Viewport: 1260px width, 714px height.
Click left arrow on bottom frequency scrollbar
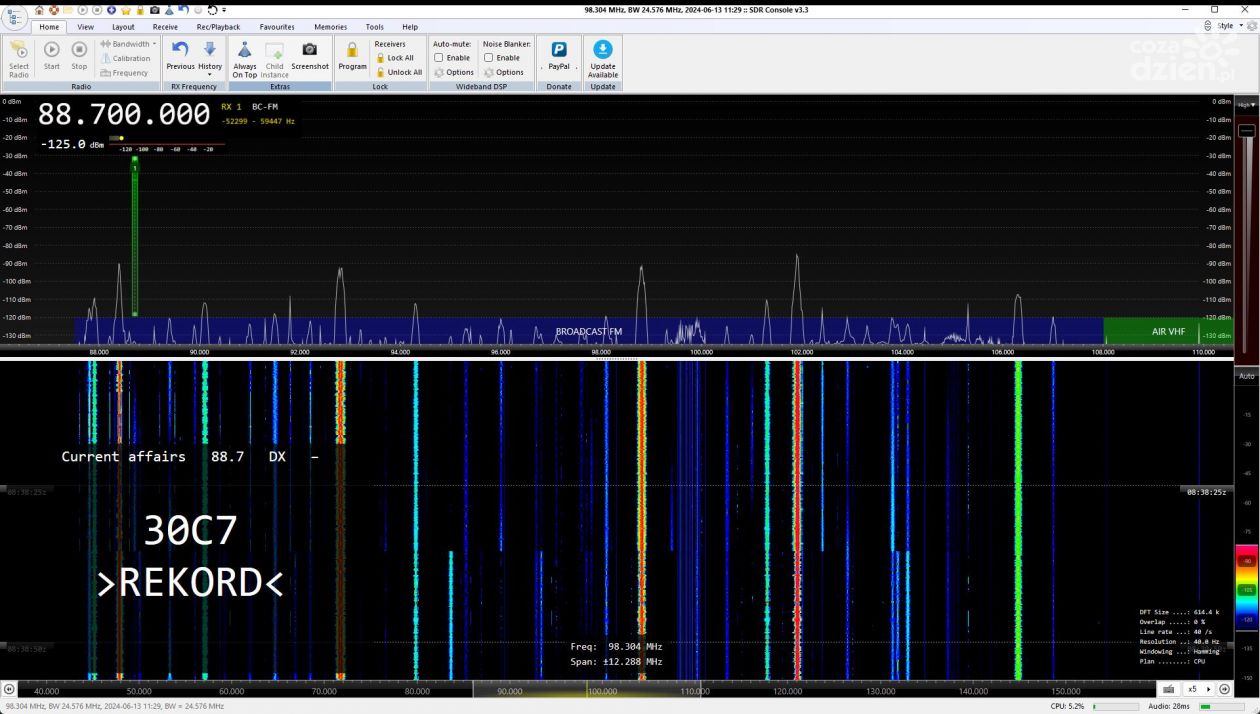9,690
